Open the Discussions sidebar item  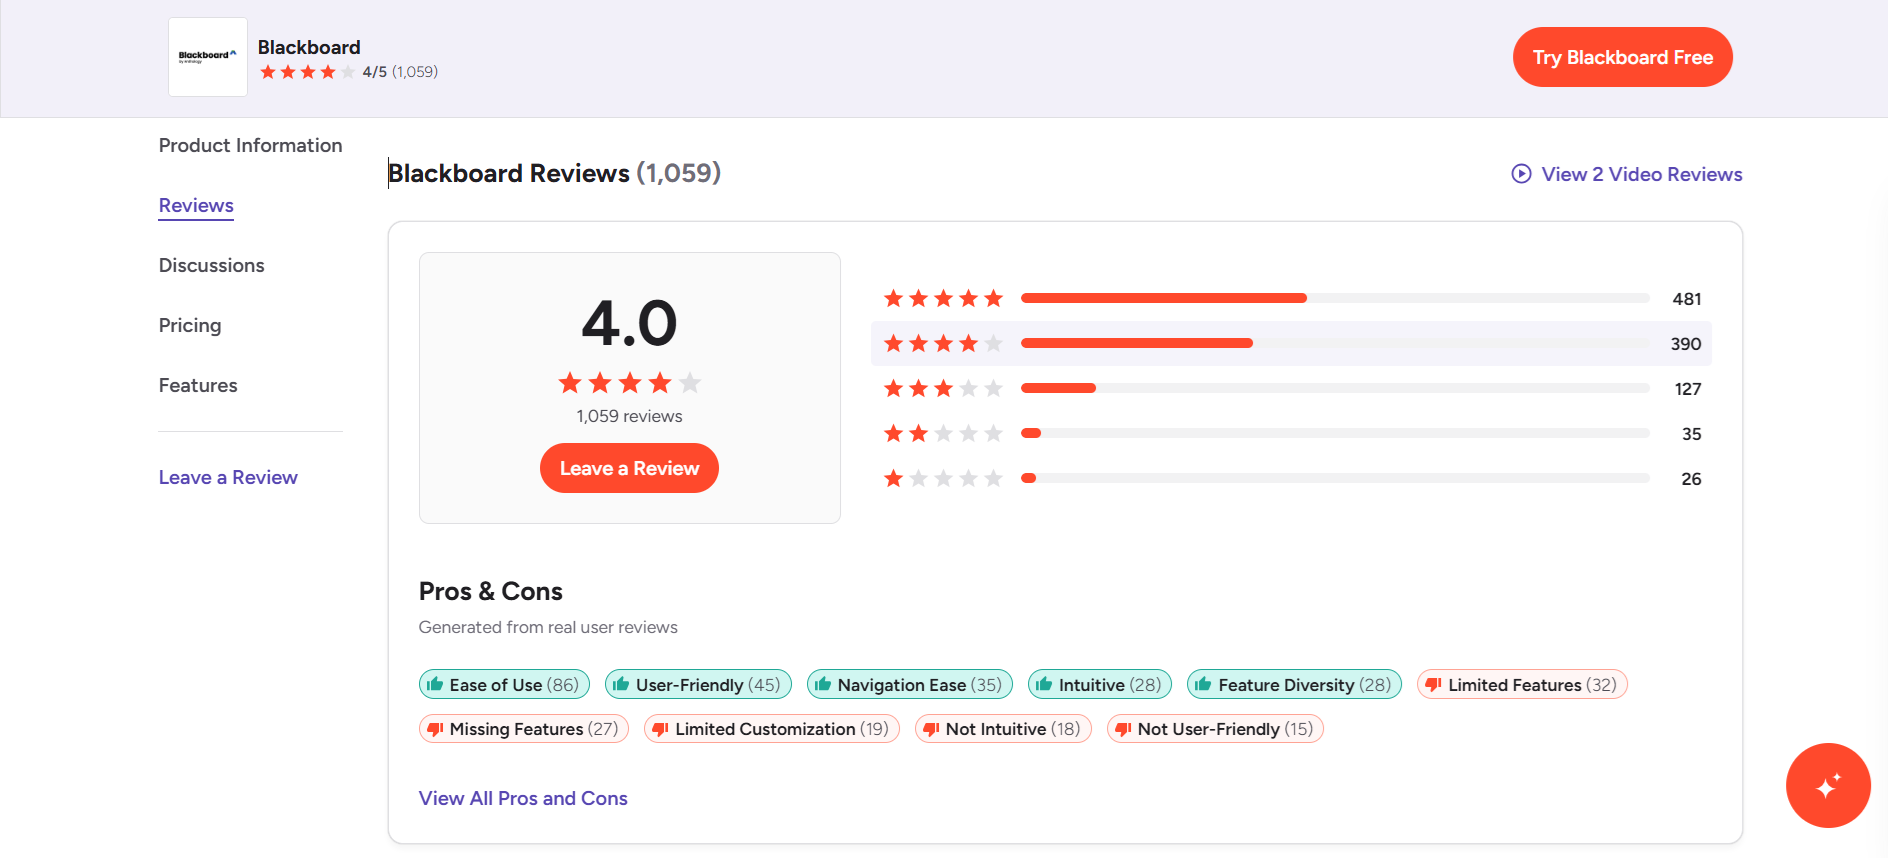[211, 265]
